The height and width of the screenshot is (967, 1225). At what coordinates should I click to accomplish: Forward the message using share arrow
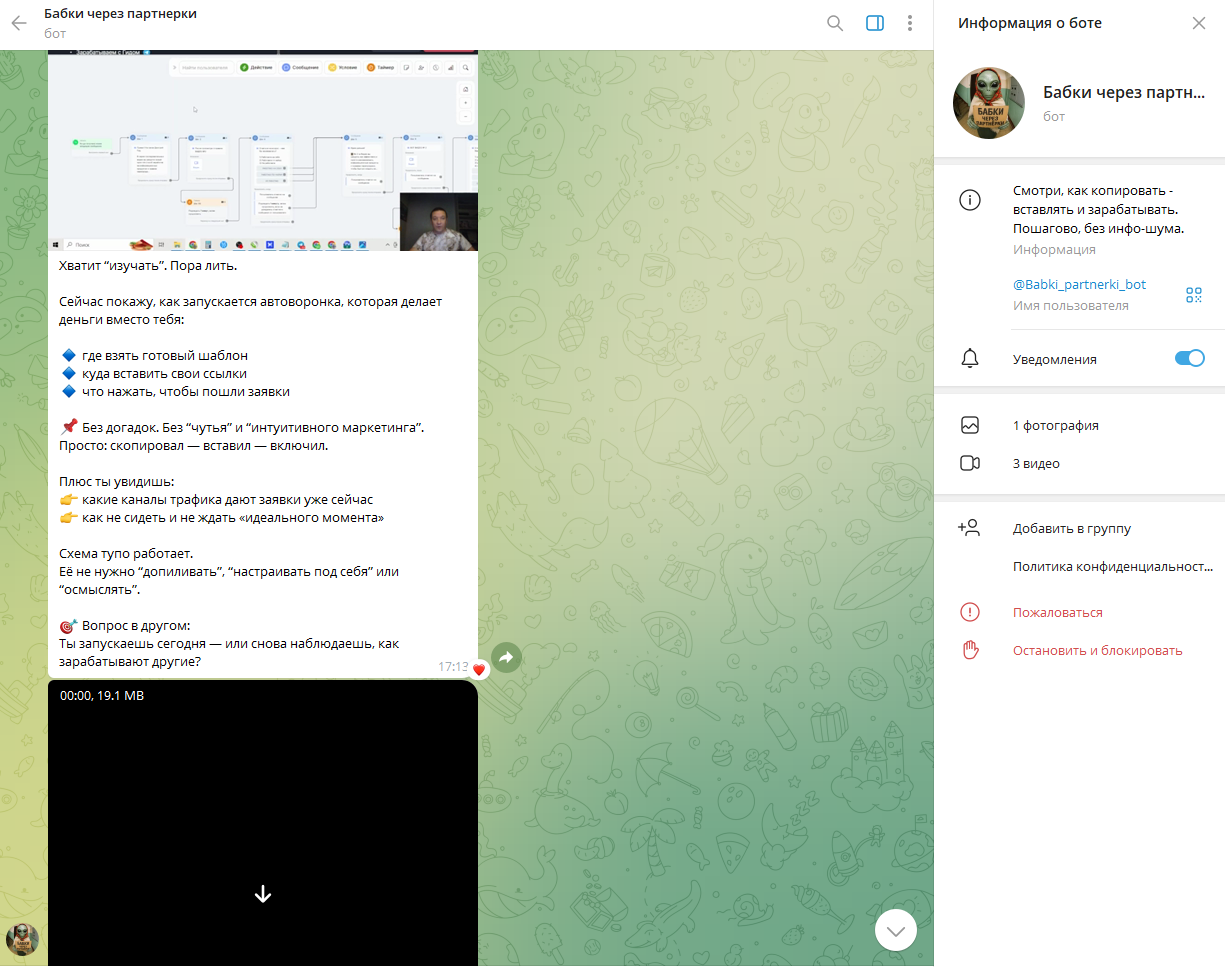pos(506,657)
